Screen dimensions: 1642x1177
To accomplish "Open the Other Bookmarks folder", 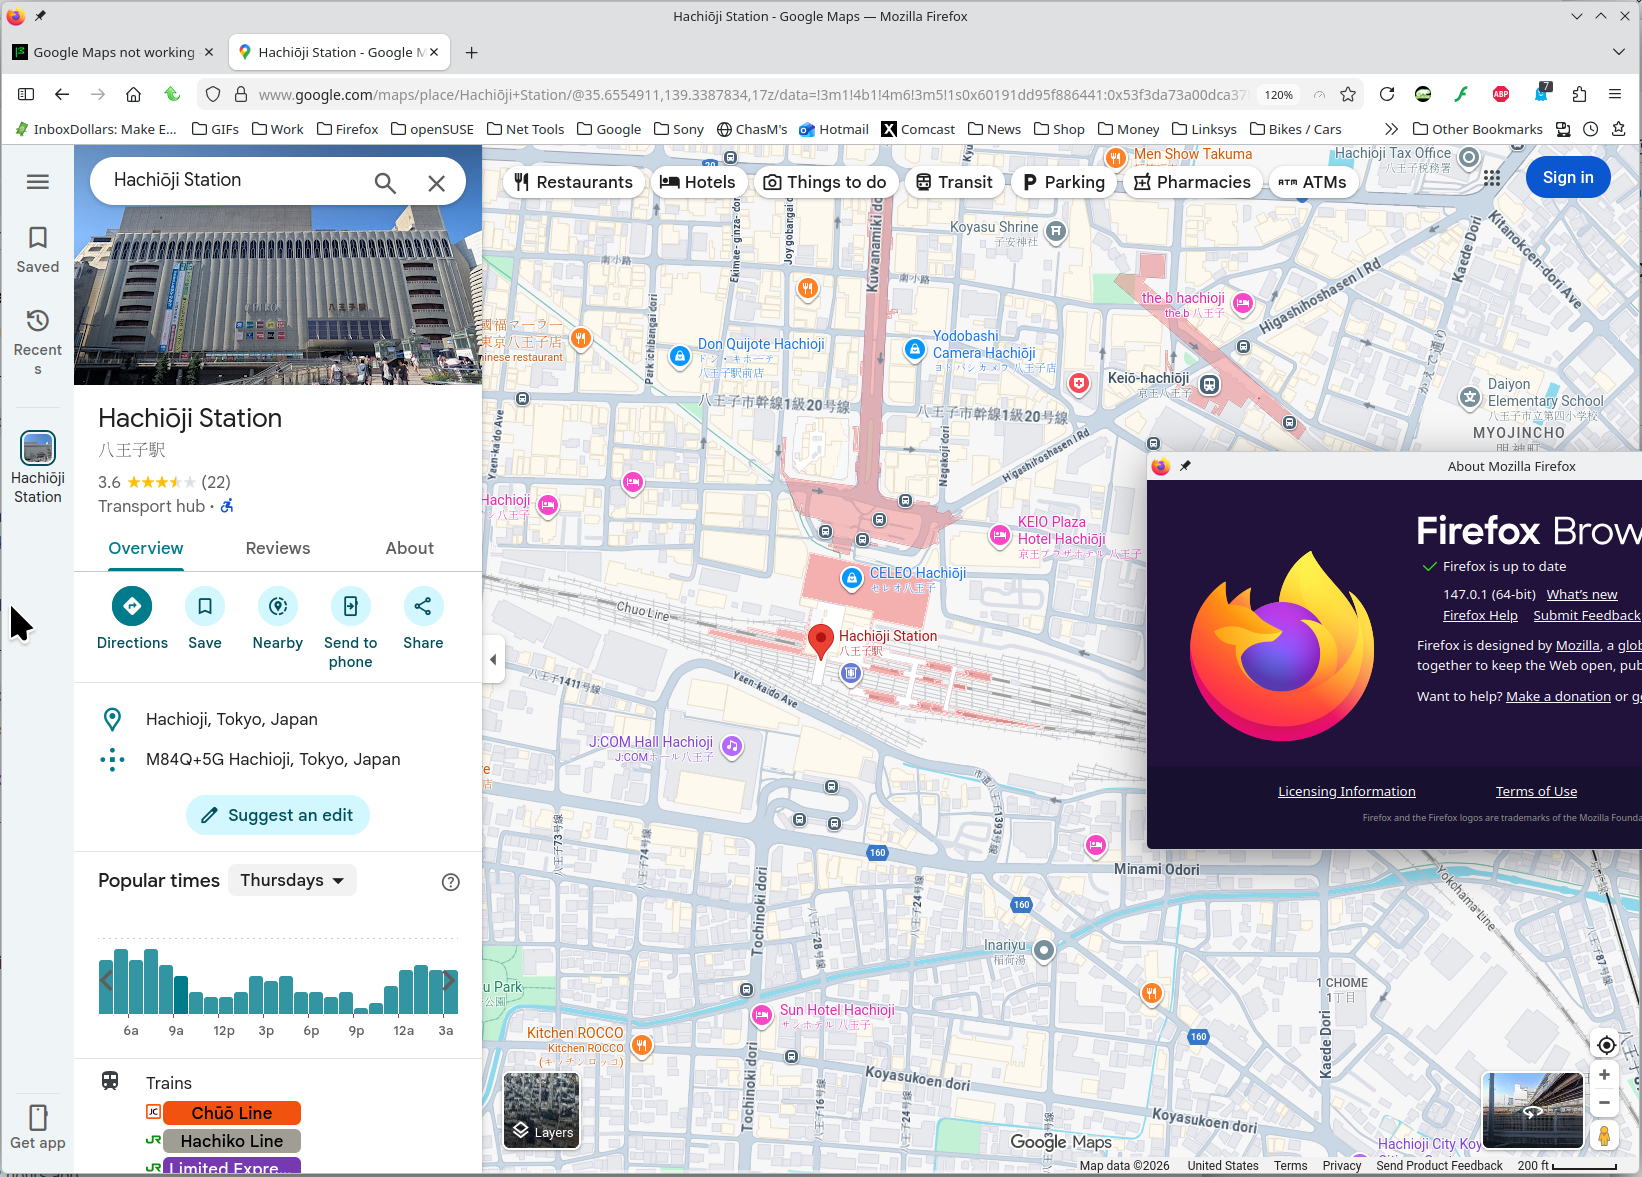I will pyautogui.click(x=1477, y=129).
